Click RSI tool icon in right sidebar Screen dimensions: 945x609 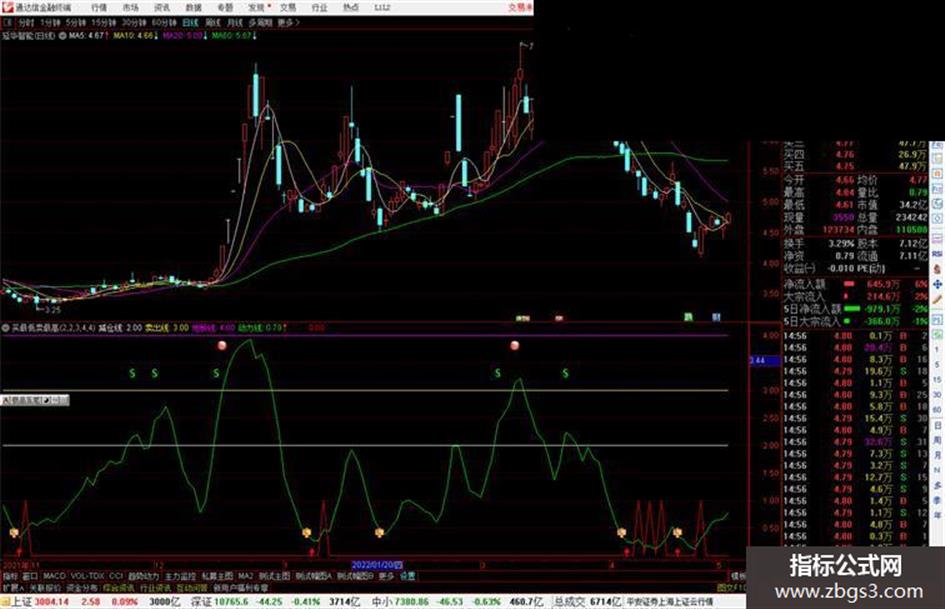pos(937,254)
